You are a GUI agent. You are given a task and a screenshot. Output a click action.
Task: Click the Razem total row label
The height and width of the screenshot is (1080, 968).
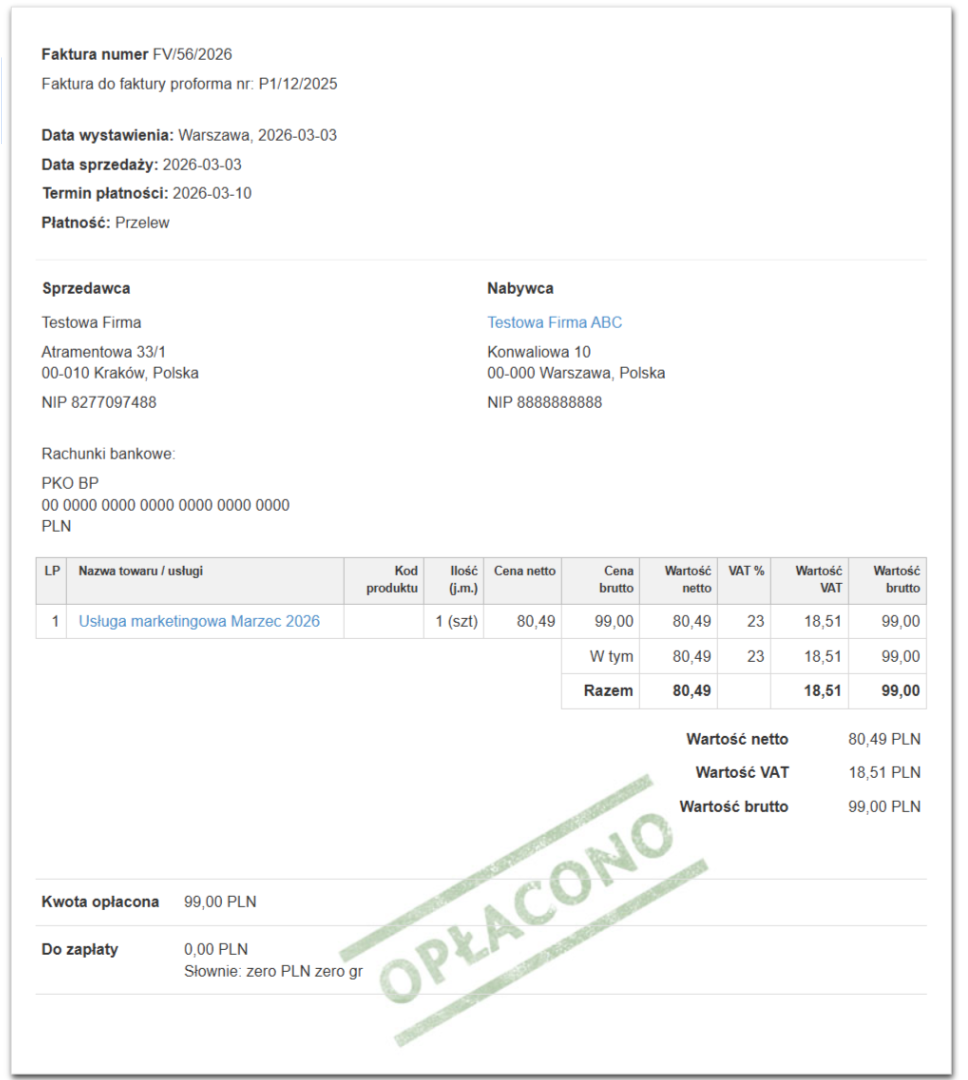point(608,691)
